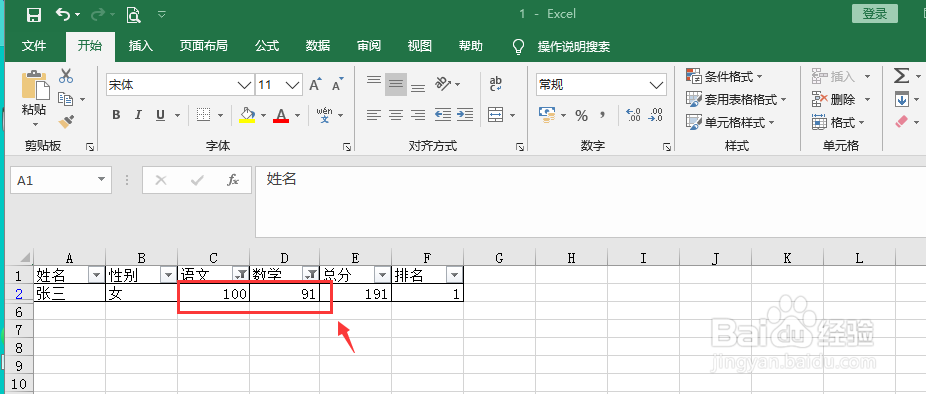Align cell text to the left
The image size is (926, 394).
(374, 115)
